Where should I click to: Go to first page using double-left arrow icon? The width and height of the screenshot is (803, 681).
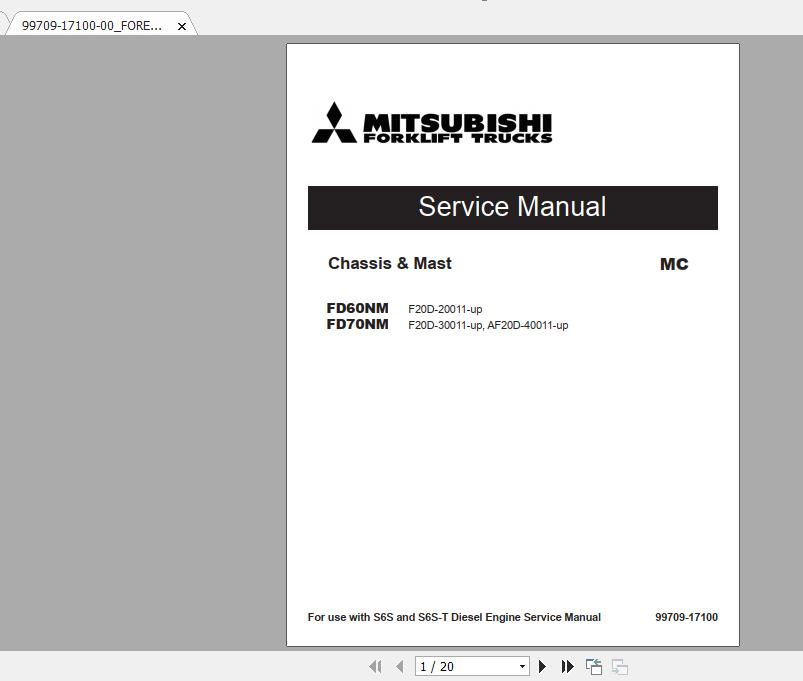click(x=376, y=666)
